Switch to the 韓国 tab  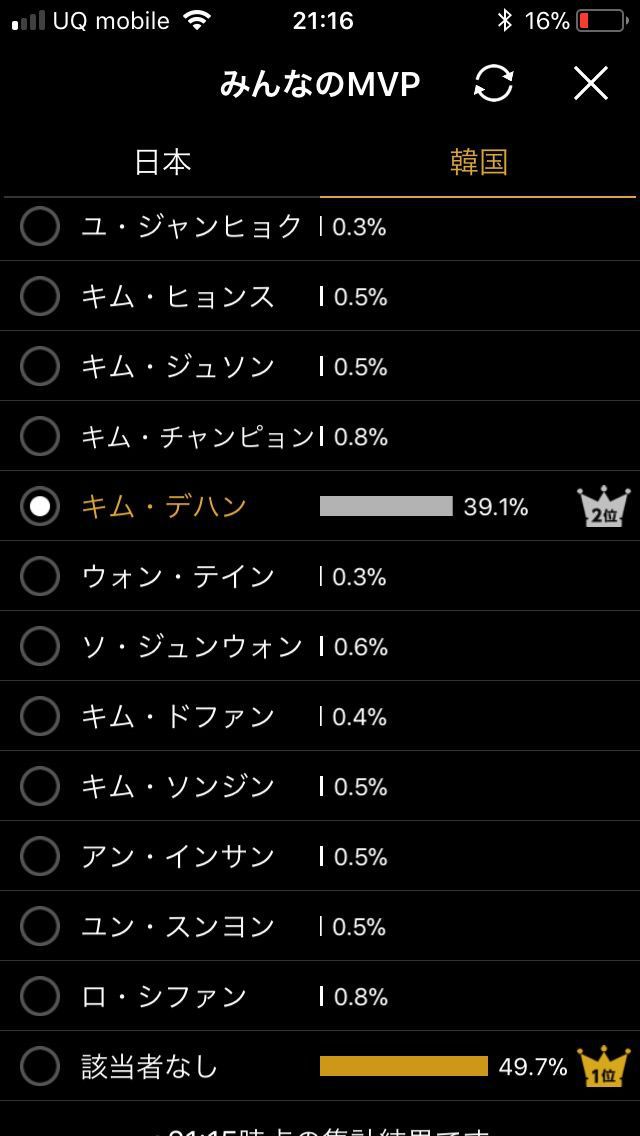point(478,162)
